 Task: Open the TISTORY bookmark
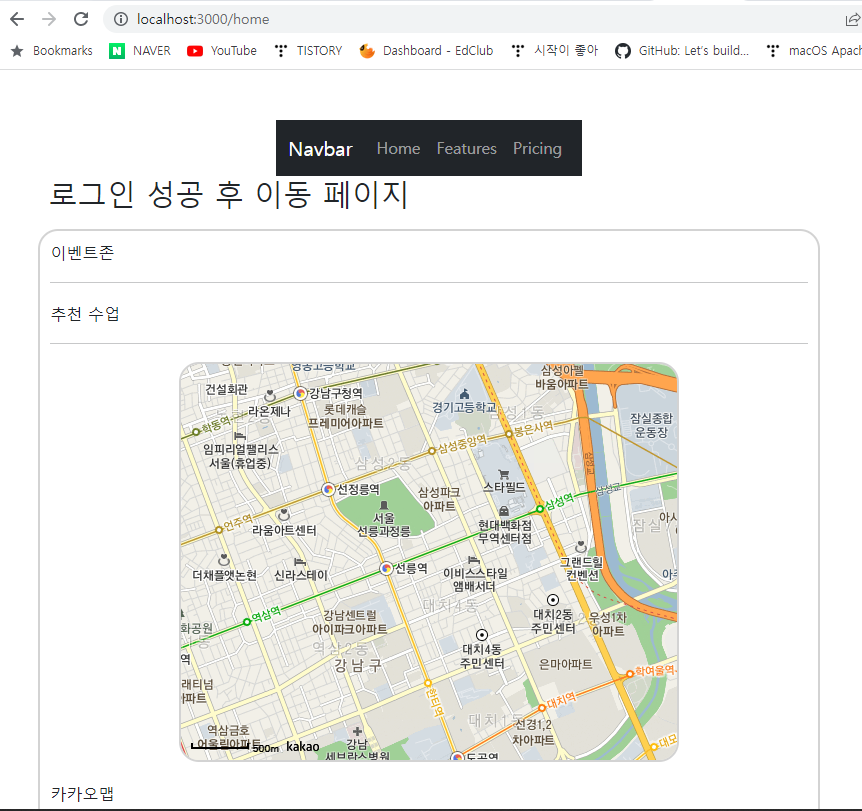308,51
